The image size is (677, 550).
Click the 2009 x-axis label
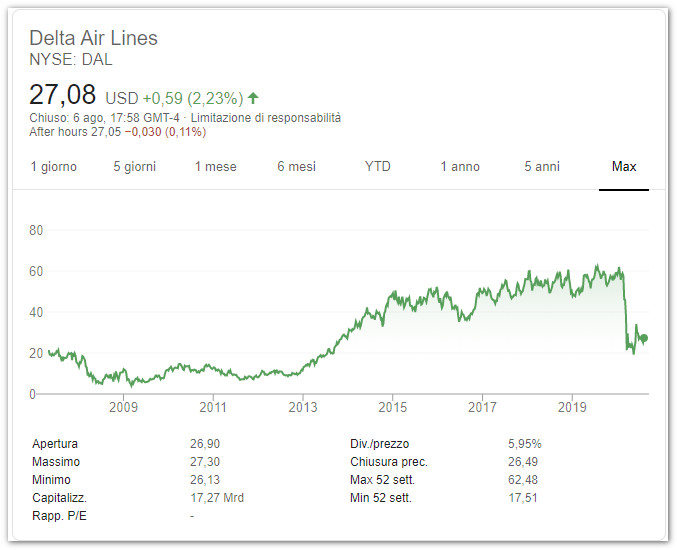[123, 407]
